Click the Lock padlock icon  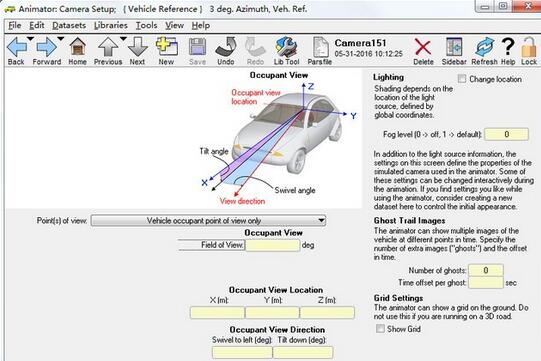point(529,47)
